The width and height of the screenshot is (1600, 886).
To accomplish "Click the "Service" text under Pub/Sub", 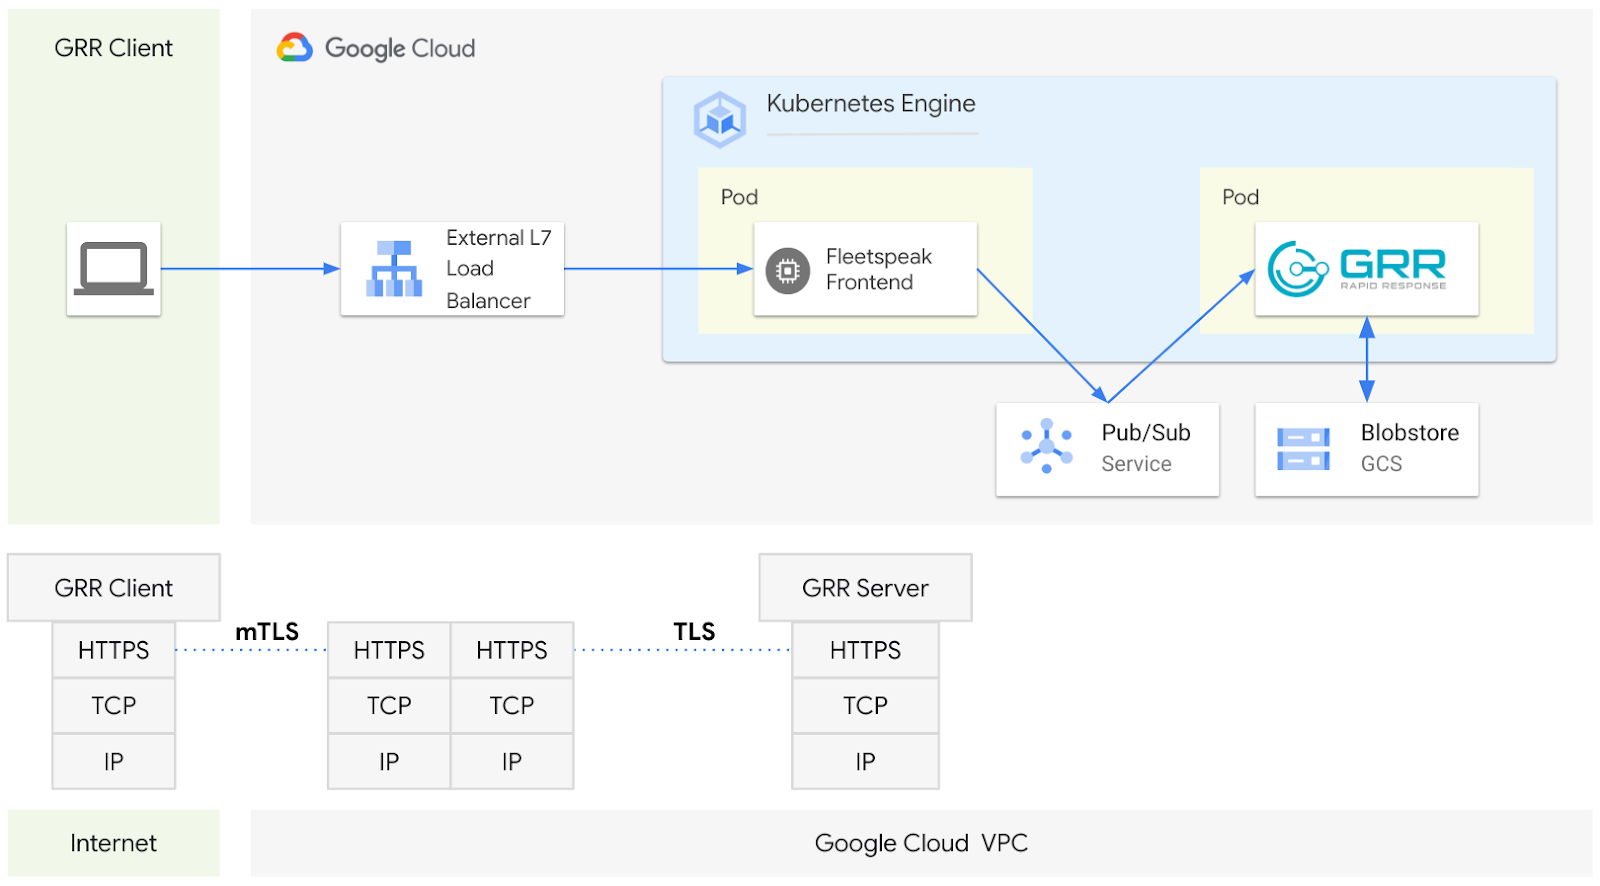I will 1136,464.
